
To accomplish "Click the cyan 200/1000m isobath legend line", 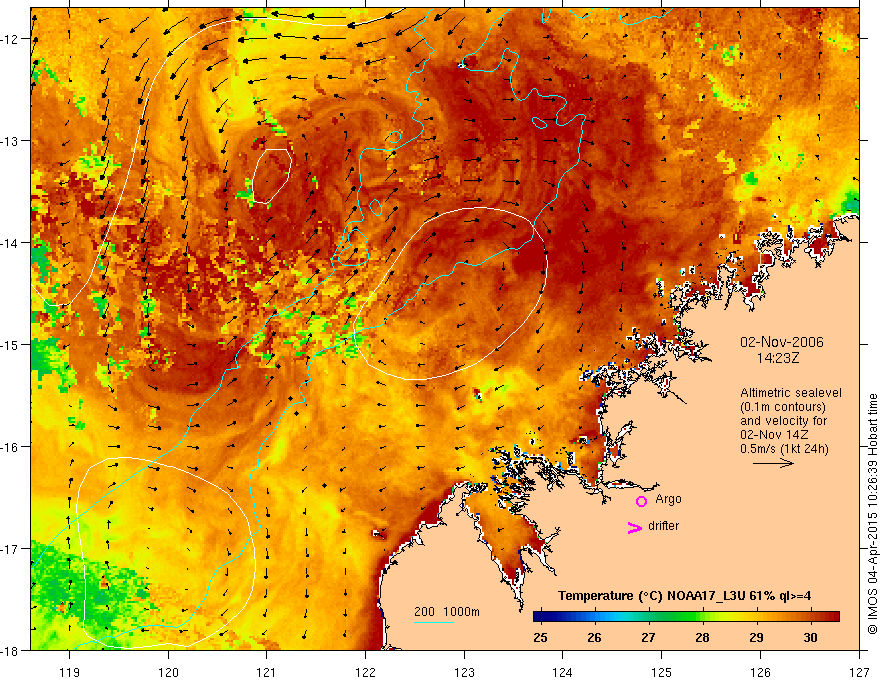I will pos(434,622).
